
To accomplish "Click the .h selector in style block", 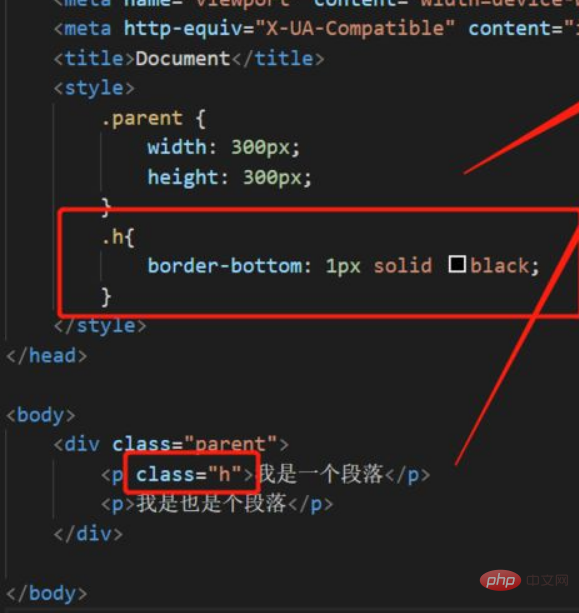I will coord(113,237).
